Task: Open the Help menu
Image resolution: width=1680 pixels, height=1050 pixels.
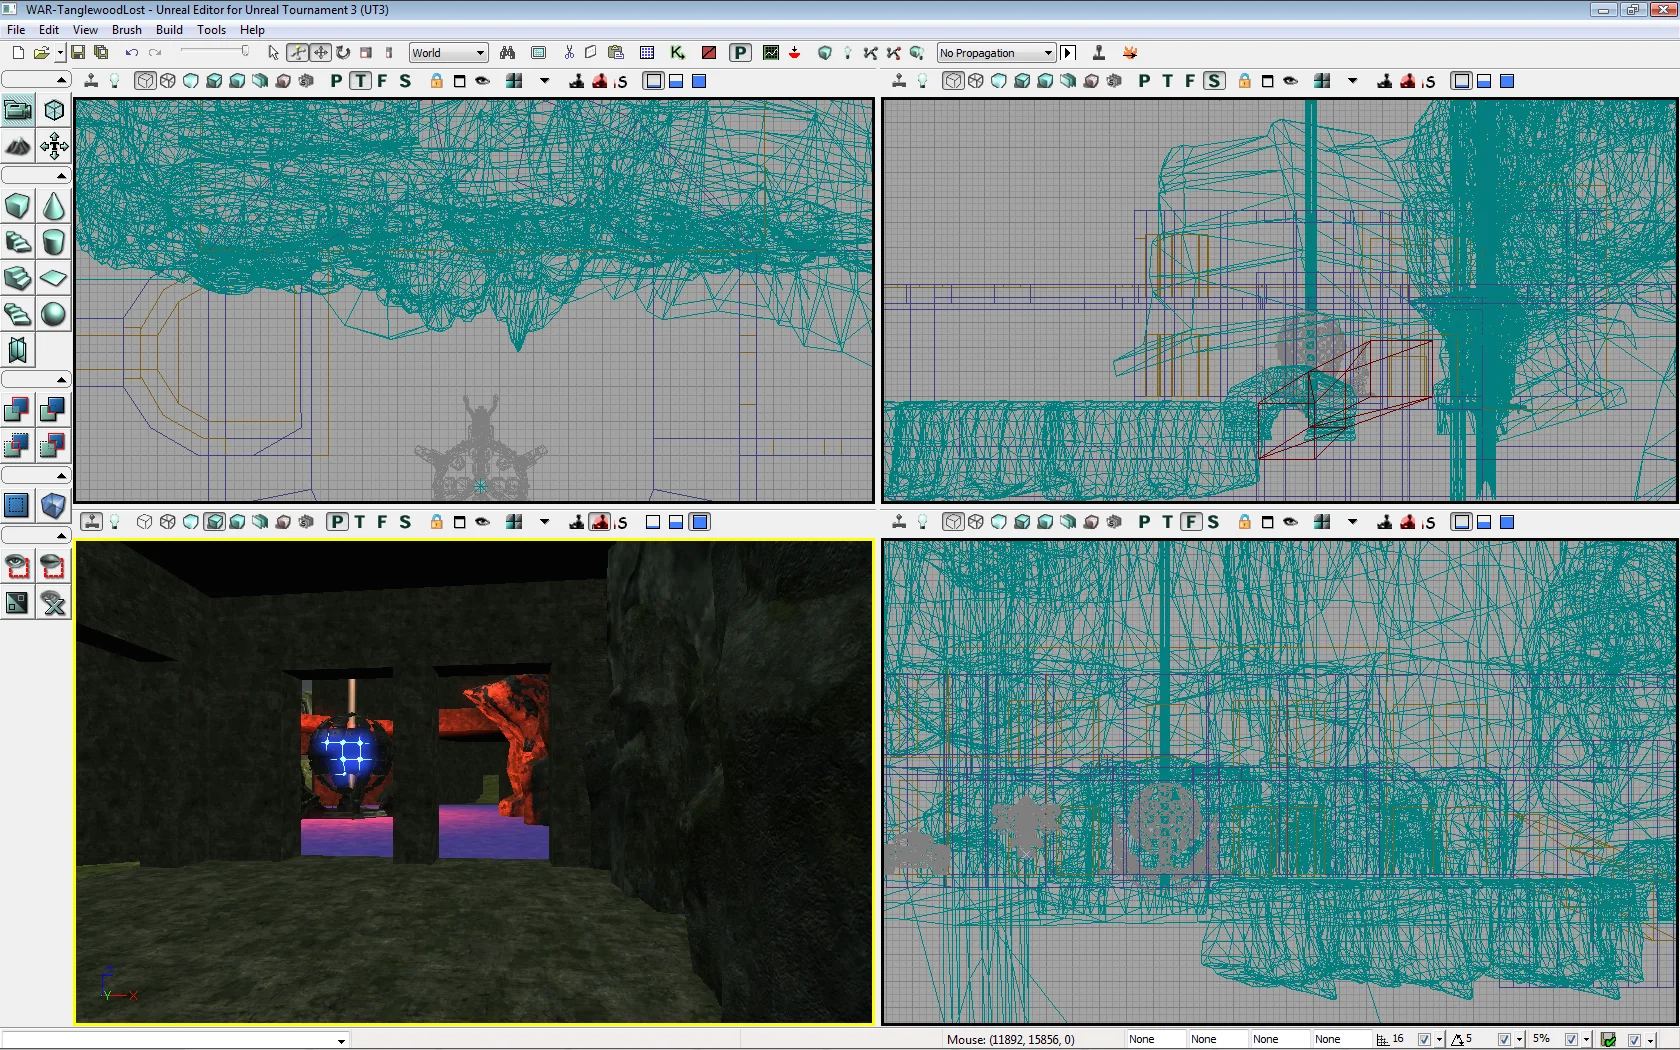Action: coord(252,30)
